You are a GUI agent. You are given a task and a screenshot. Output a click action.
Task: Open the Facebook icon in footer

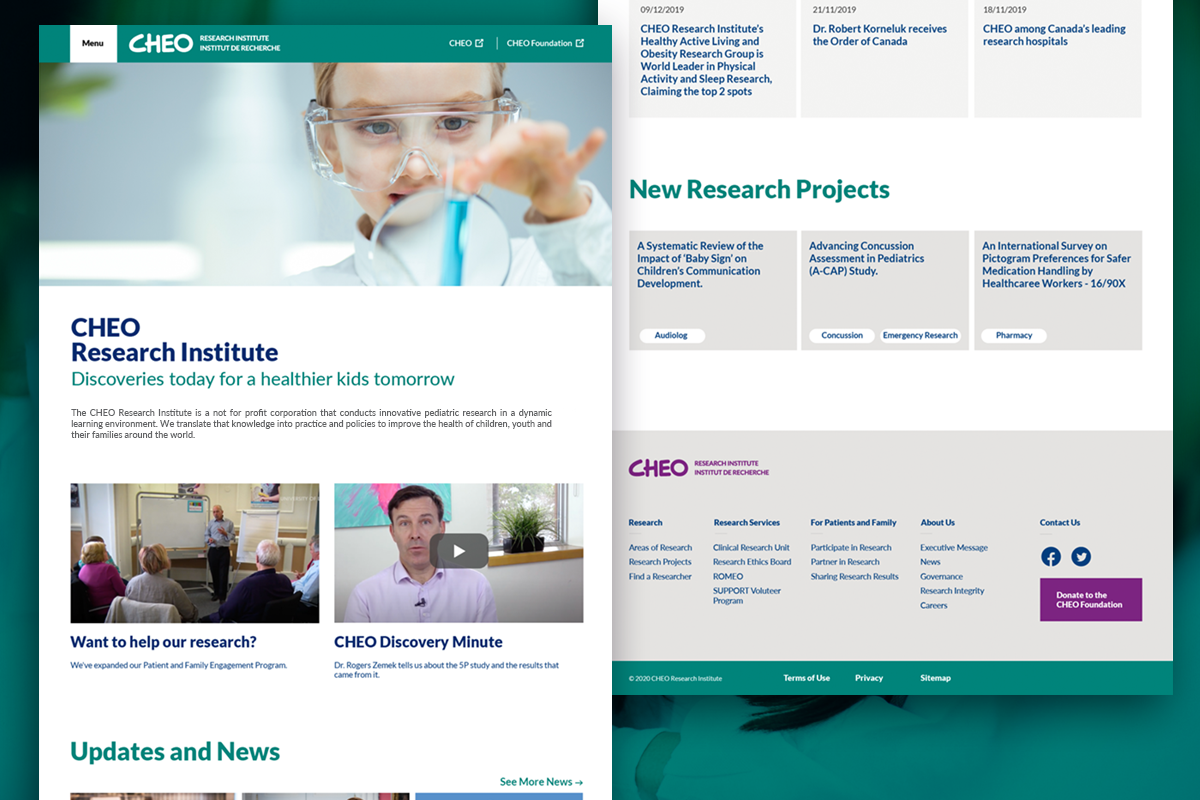[x=1051, y=557]
